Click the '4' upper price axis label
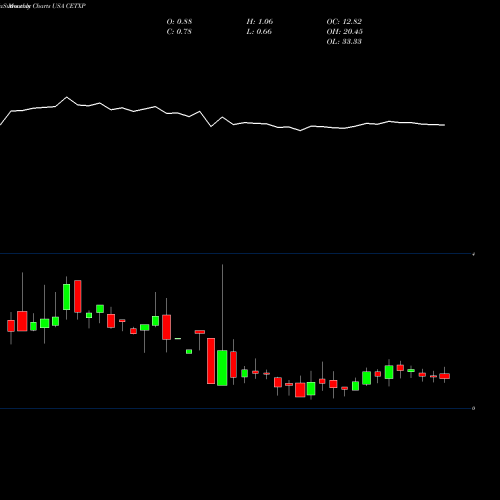 click(474, 254)
